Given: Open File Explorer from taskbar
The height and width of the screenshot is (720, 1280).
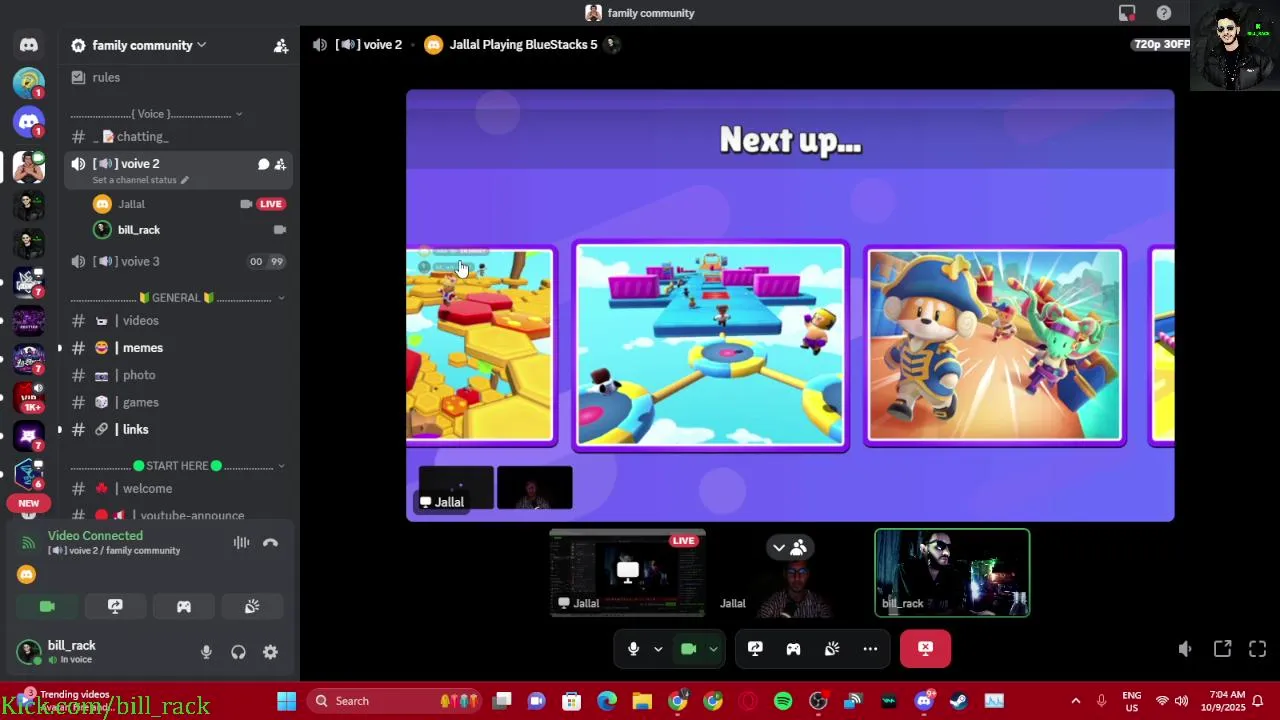Looking at the screenshot, I should coord(642,701).
